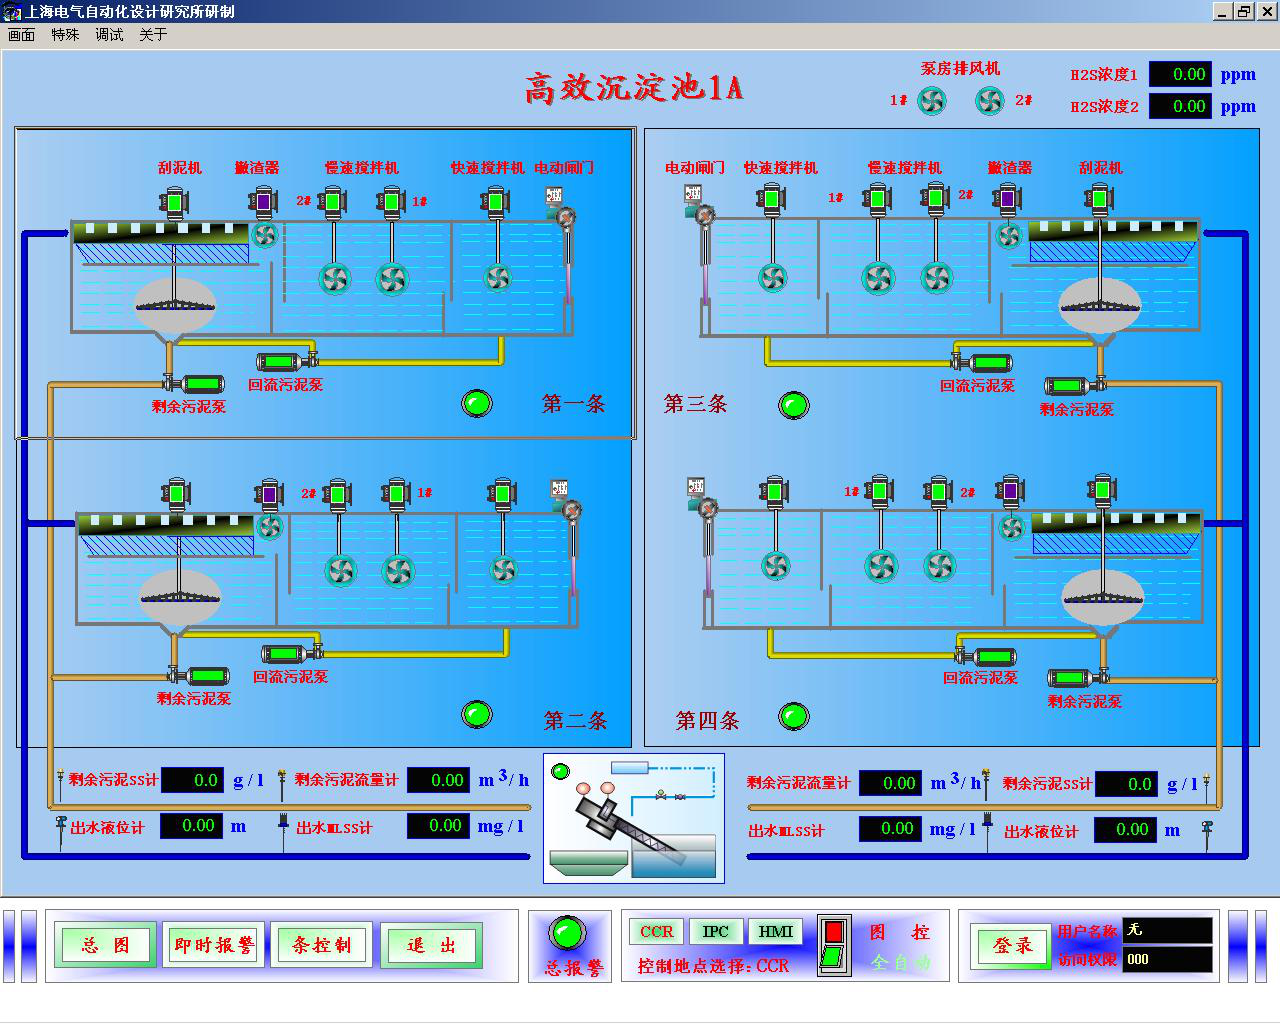Select CCR control location
Screen dimensions: 1280x1024
click(x=656, y=932)
